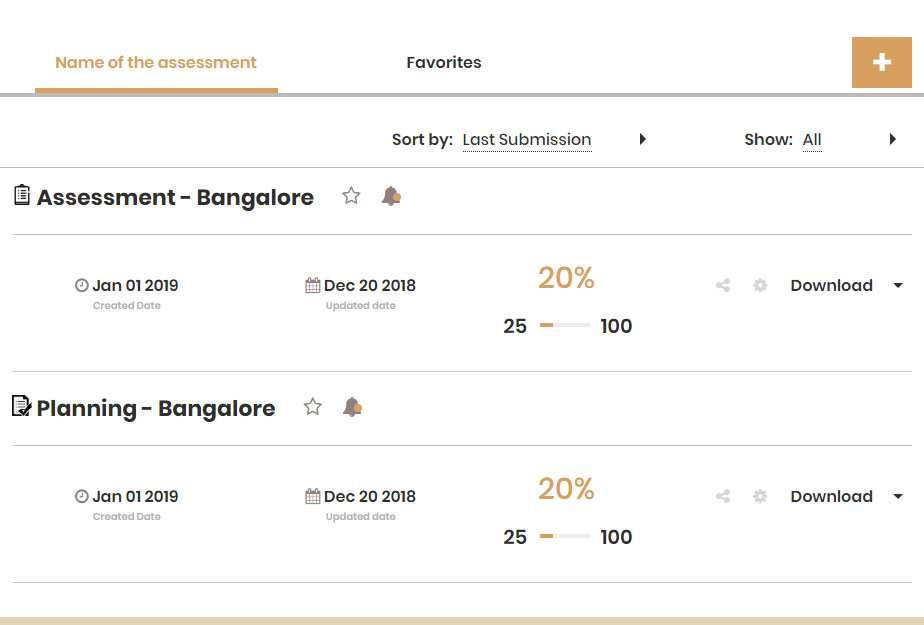Viewport: 924px width, 625px height.
Task: Toggle notification bell for Assessment - Bangalore
Action: click(391, 196)
